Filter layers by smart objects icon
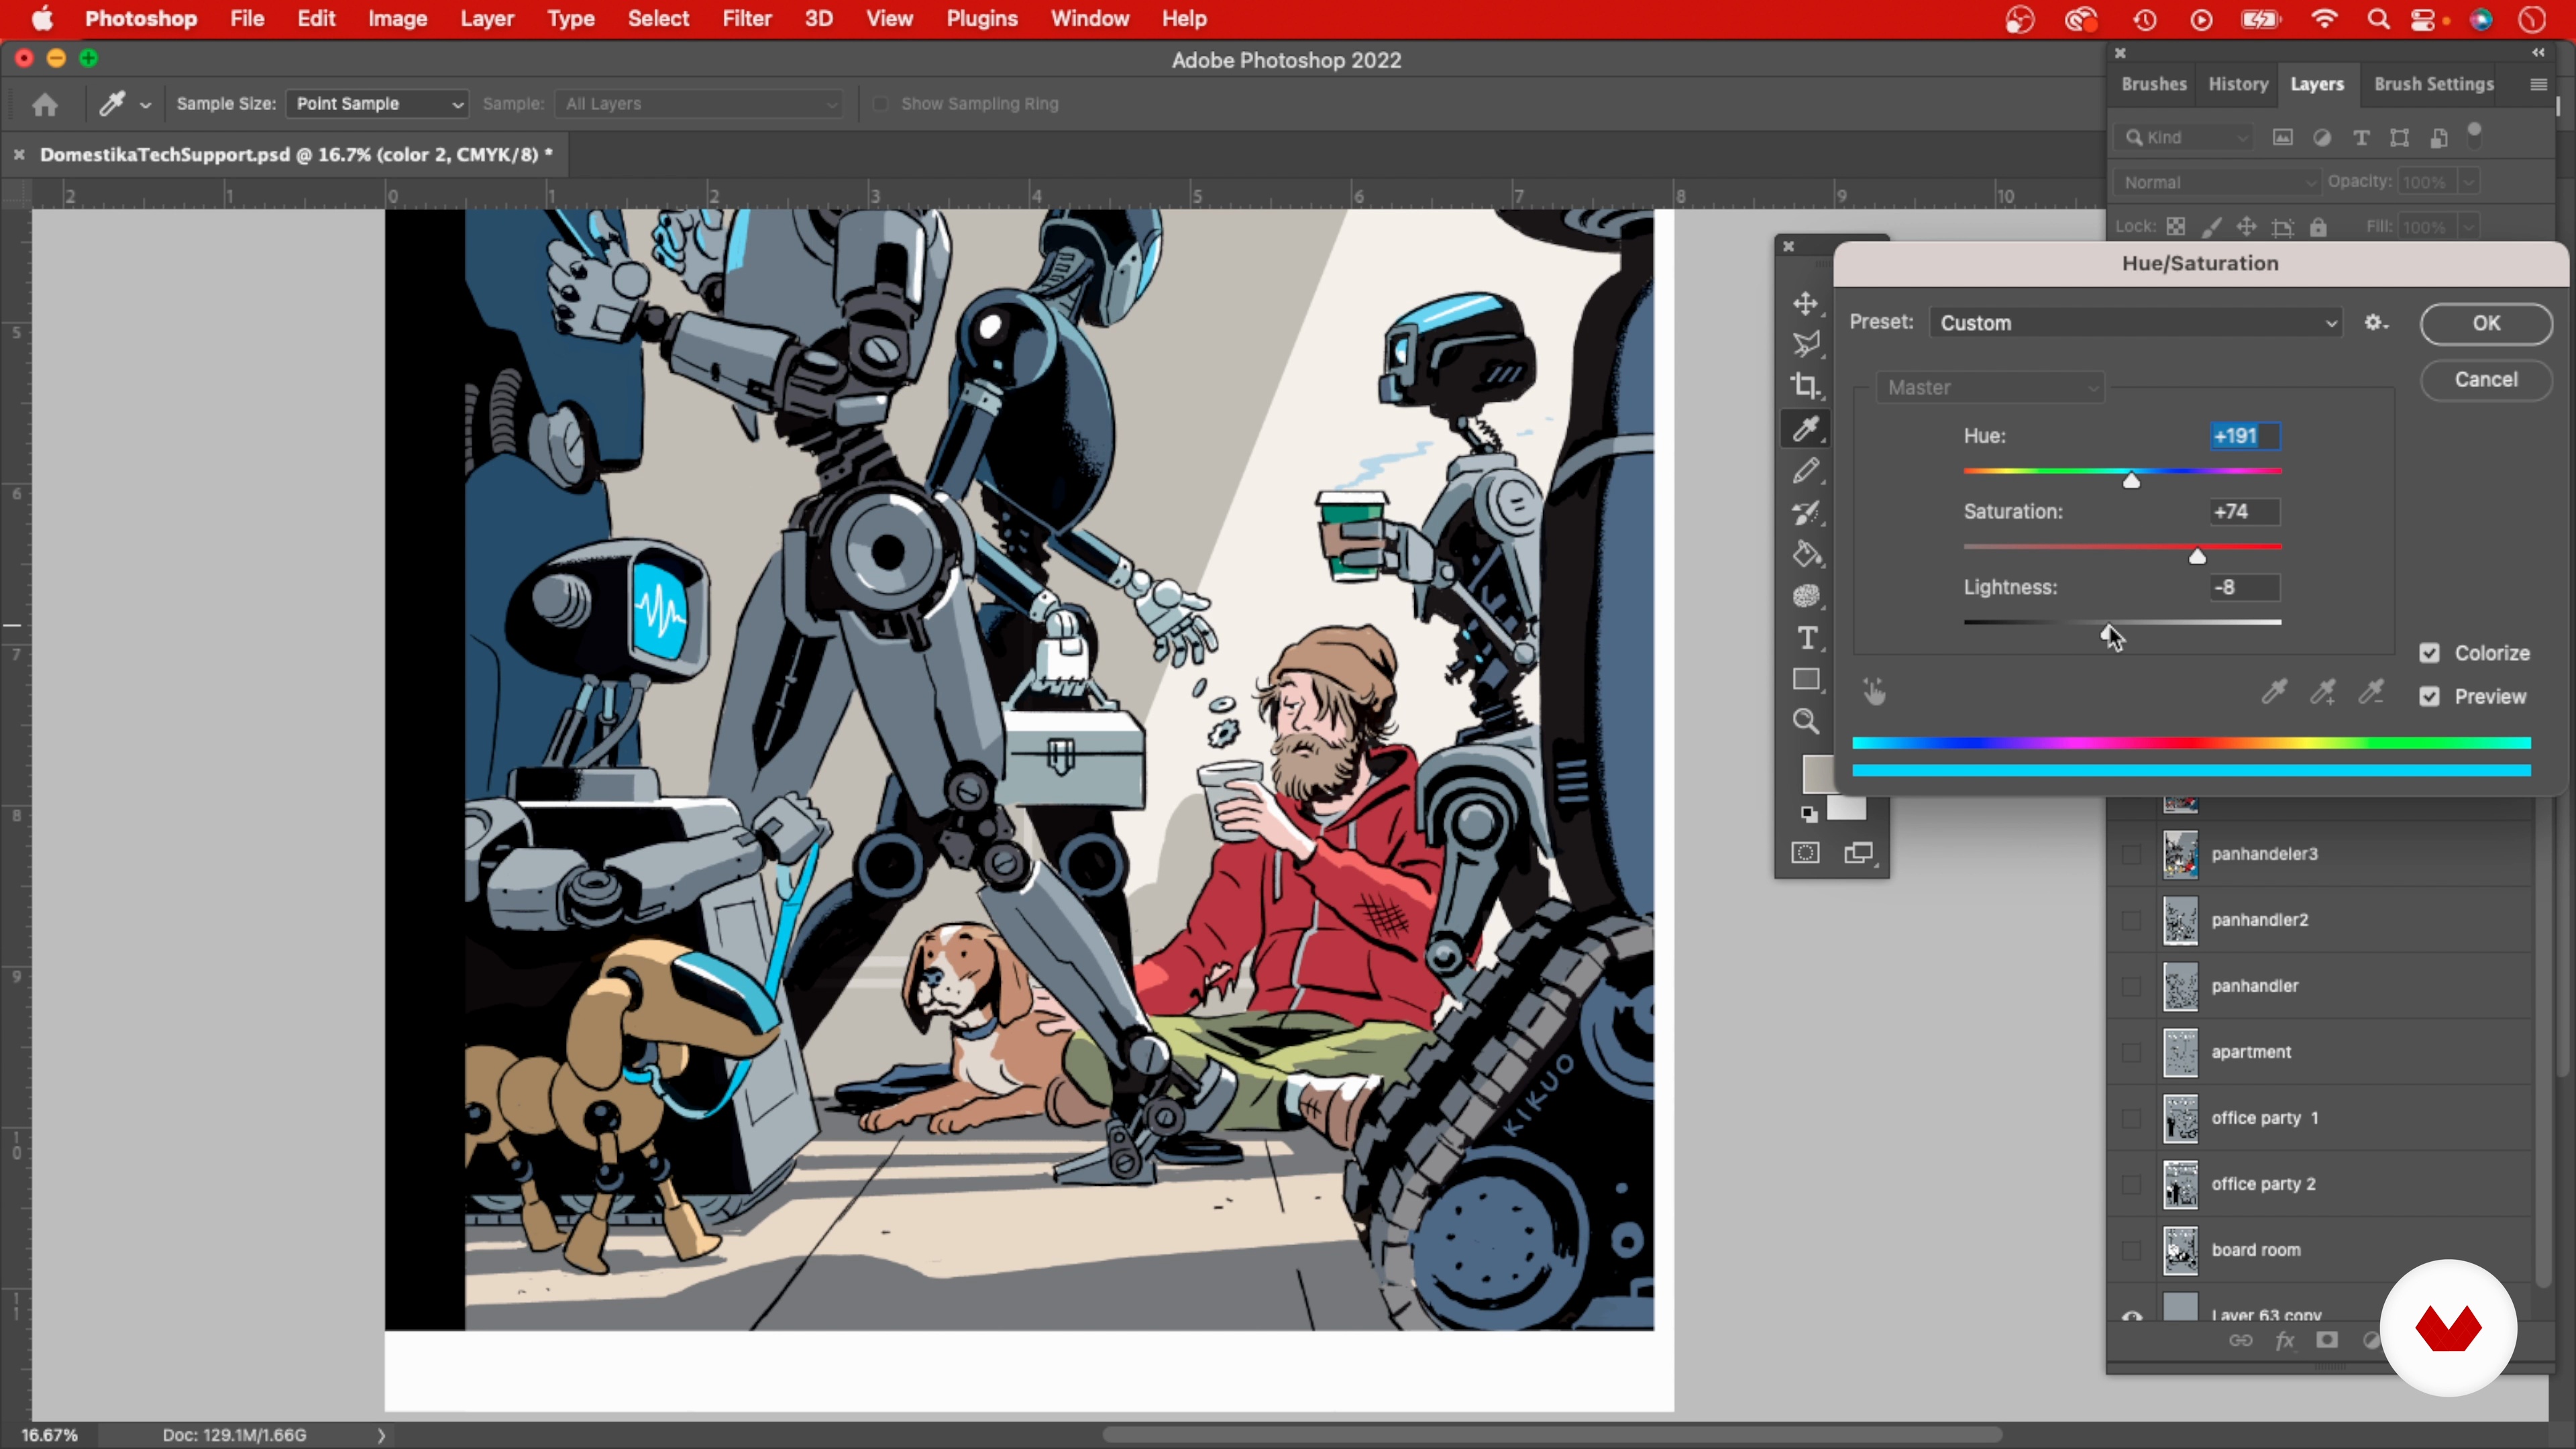Viewport: 2576px width, 1449px height. coord(2439,138)
